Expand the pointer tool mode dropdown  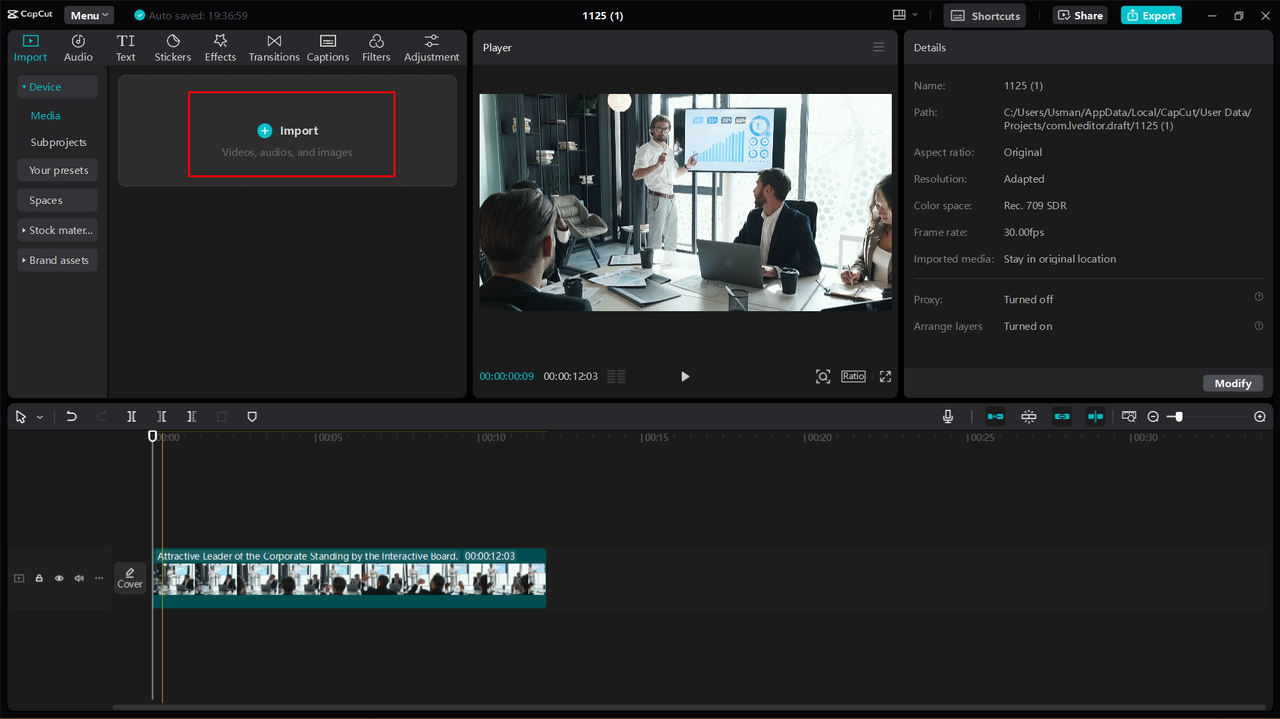tap(40, 417)
